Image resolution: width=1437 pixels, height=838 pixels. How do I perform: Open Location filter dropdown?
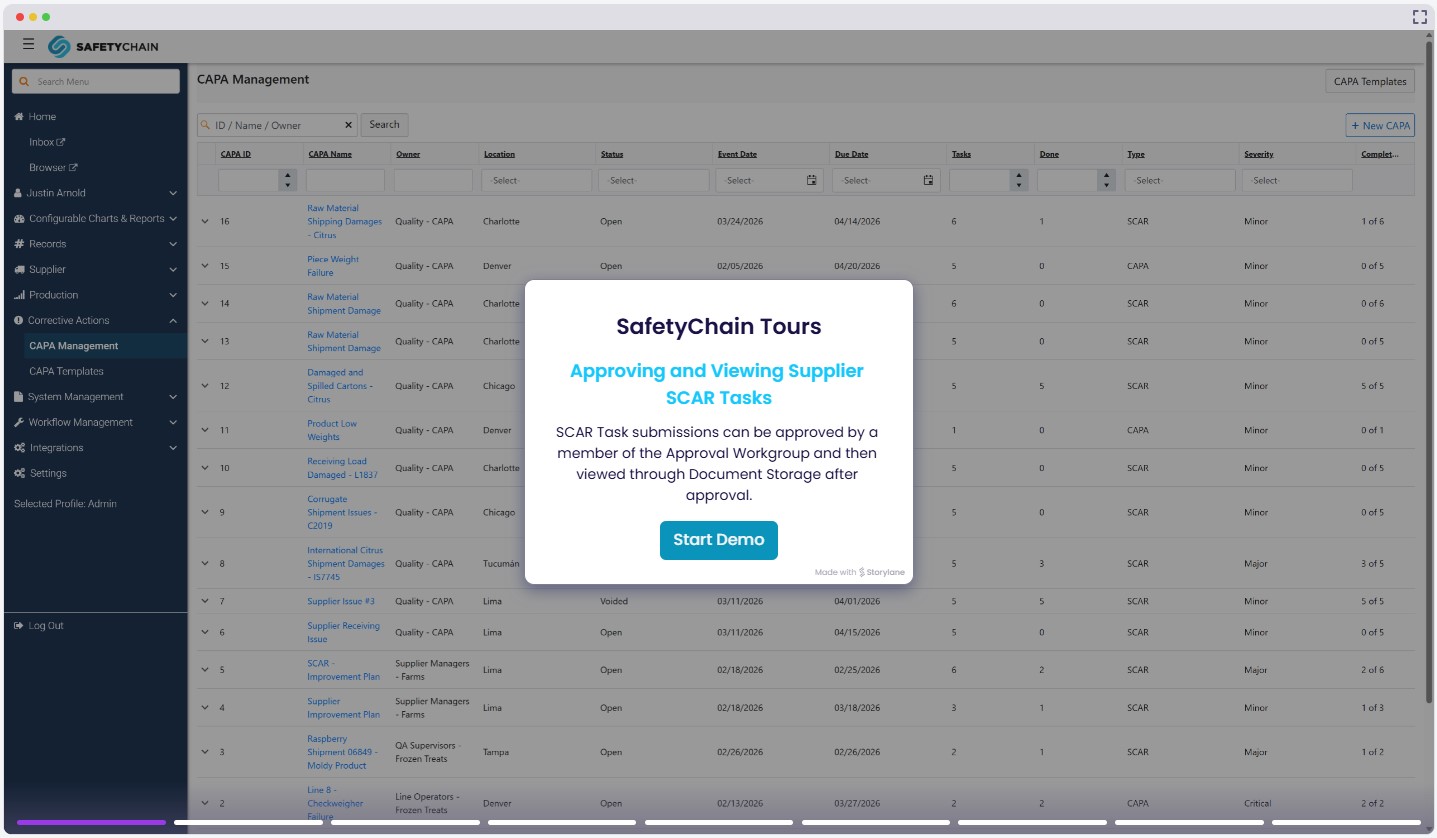[537, 180]
